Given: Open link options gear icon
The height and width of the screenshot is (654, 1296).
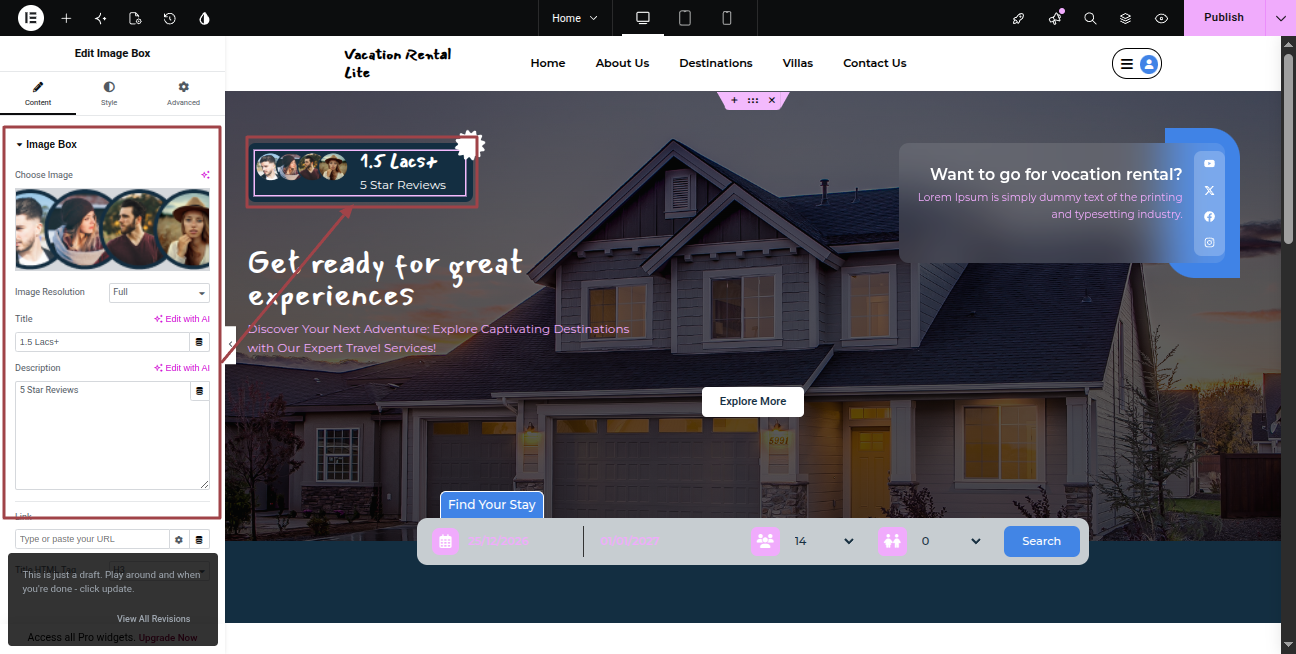Looking at the screenshot, I should tap(179, 539).
